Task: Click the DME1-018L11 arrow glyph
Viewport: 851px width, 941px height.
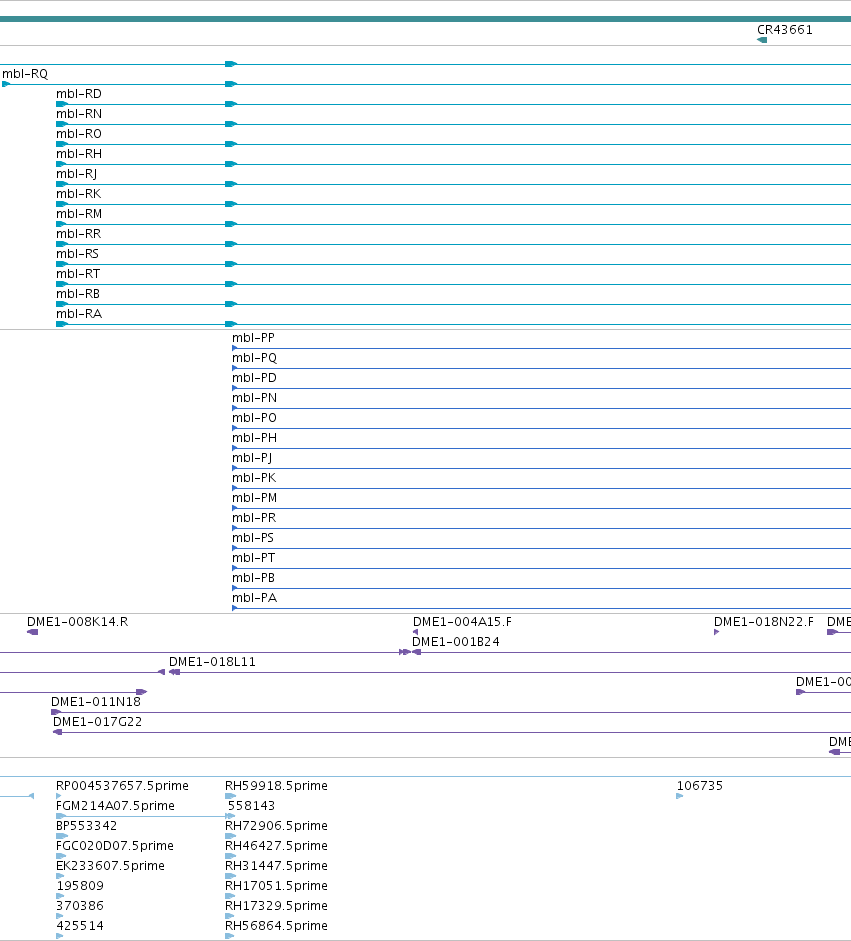Action: 175,672
